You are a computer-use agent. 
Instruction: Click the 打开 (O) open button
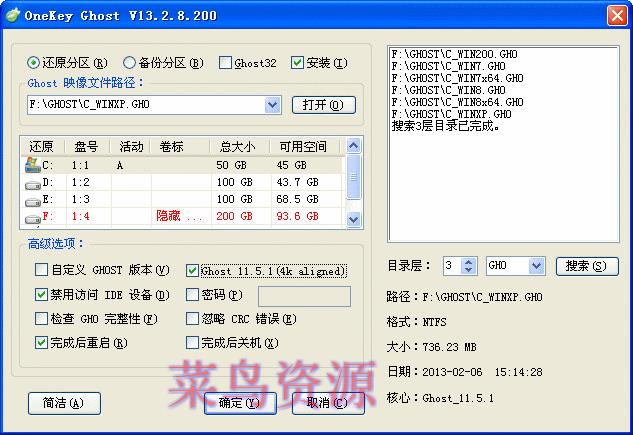[x=324, y=105]
